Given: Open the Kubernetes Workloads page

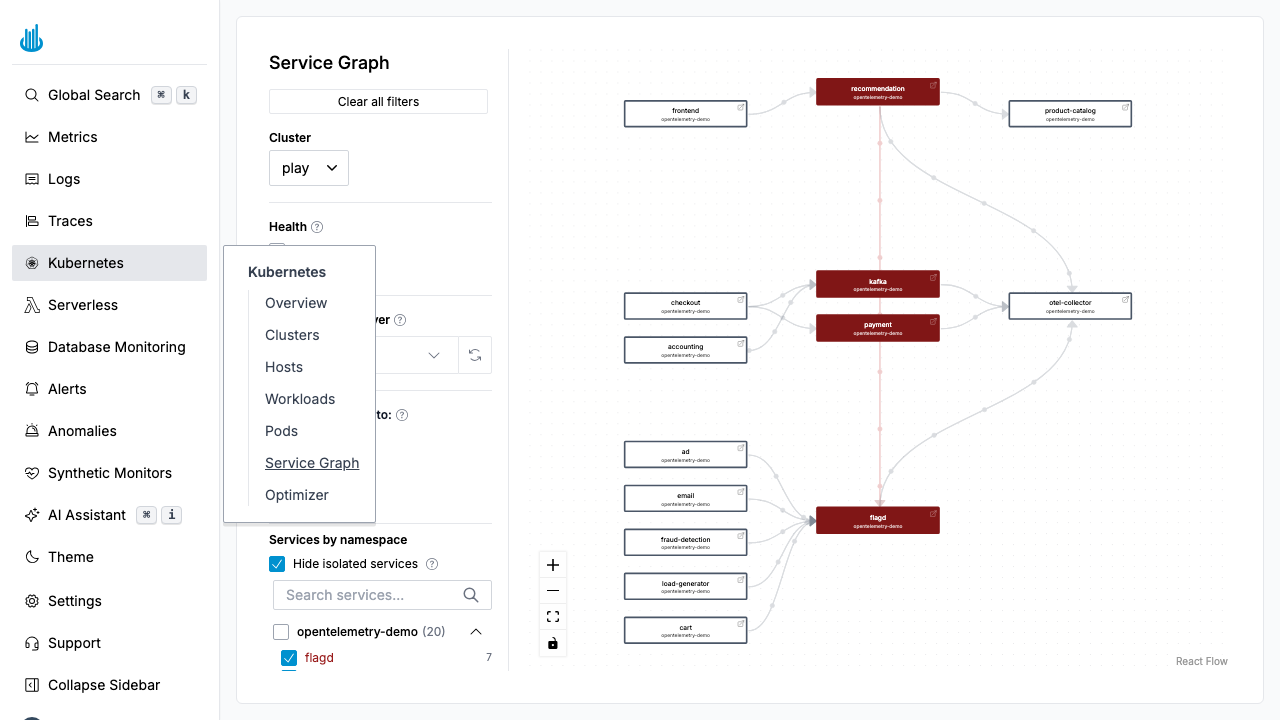Looking at the screenshot, I should click(300, 399).
